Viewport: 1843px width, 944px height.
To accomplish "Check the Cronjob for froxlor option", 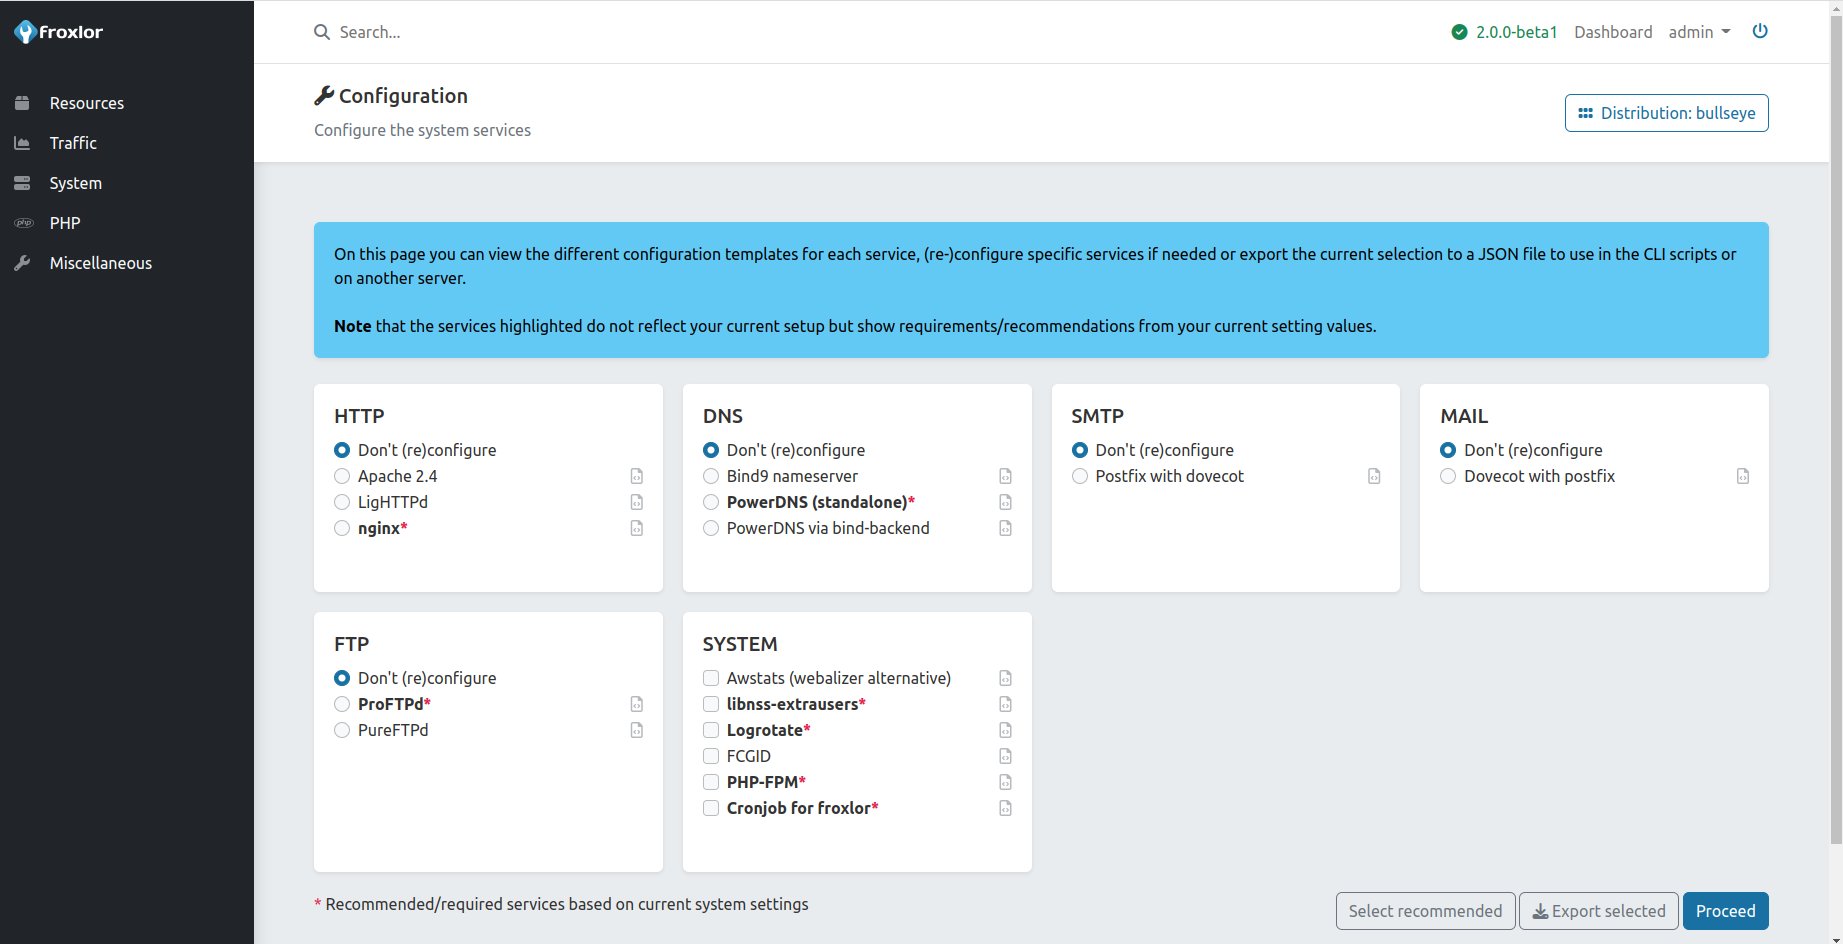I will click(x=711, y=808).
